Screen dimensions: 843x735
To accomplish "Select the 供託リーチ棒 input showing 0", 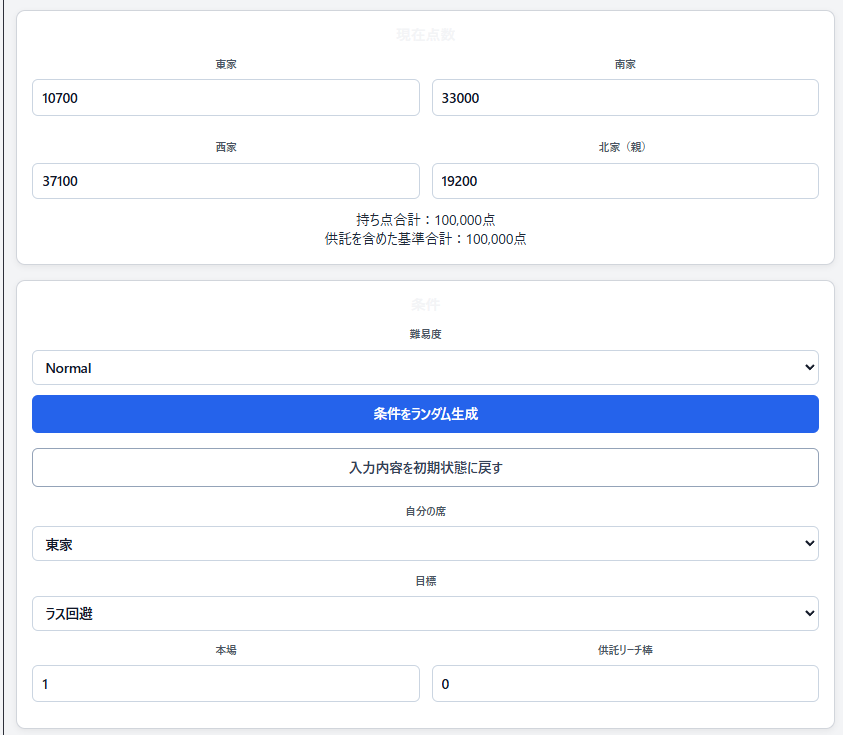I will click(625, 684).
